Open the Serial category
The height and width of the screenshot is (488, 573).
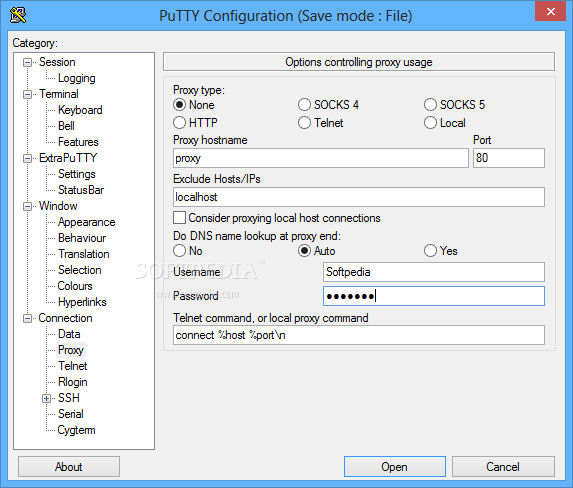click(71, 414)
